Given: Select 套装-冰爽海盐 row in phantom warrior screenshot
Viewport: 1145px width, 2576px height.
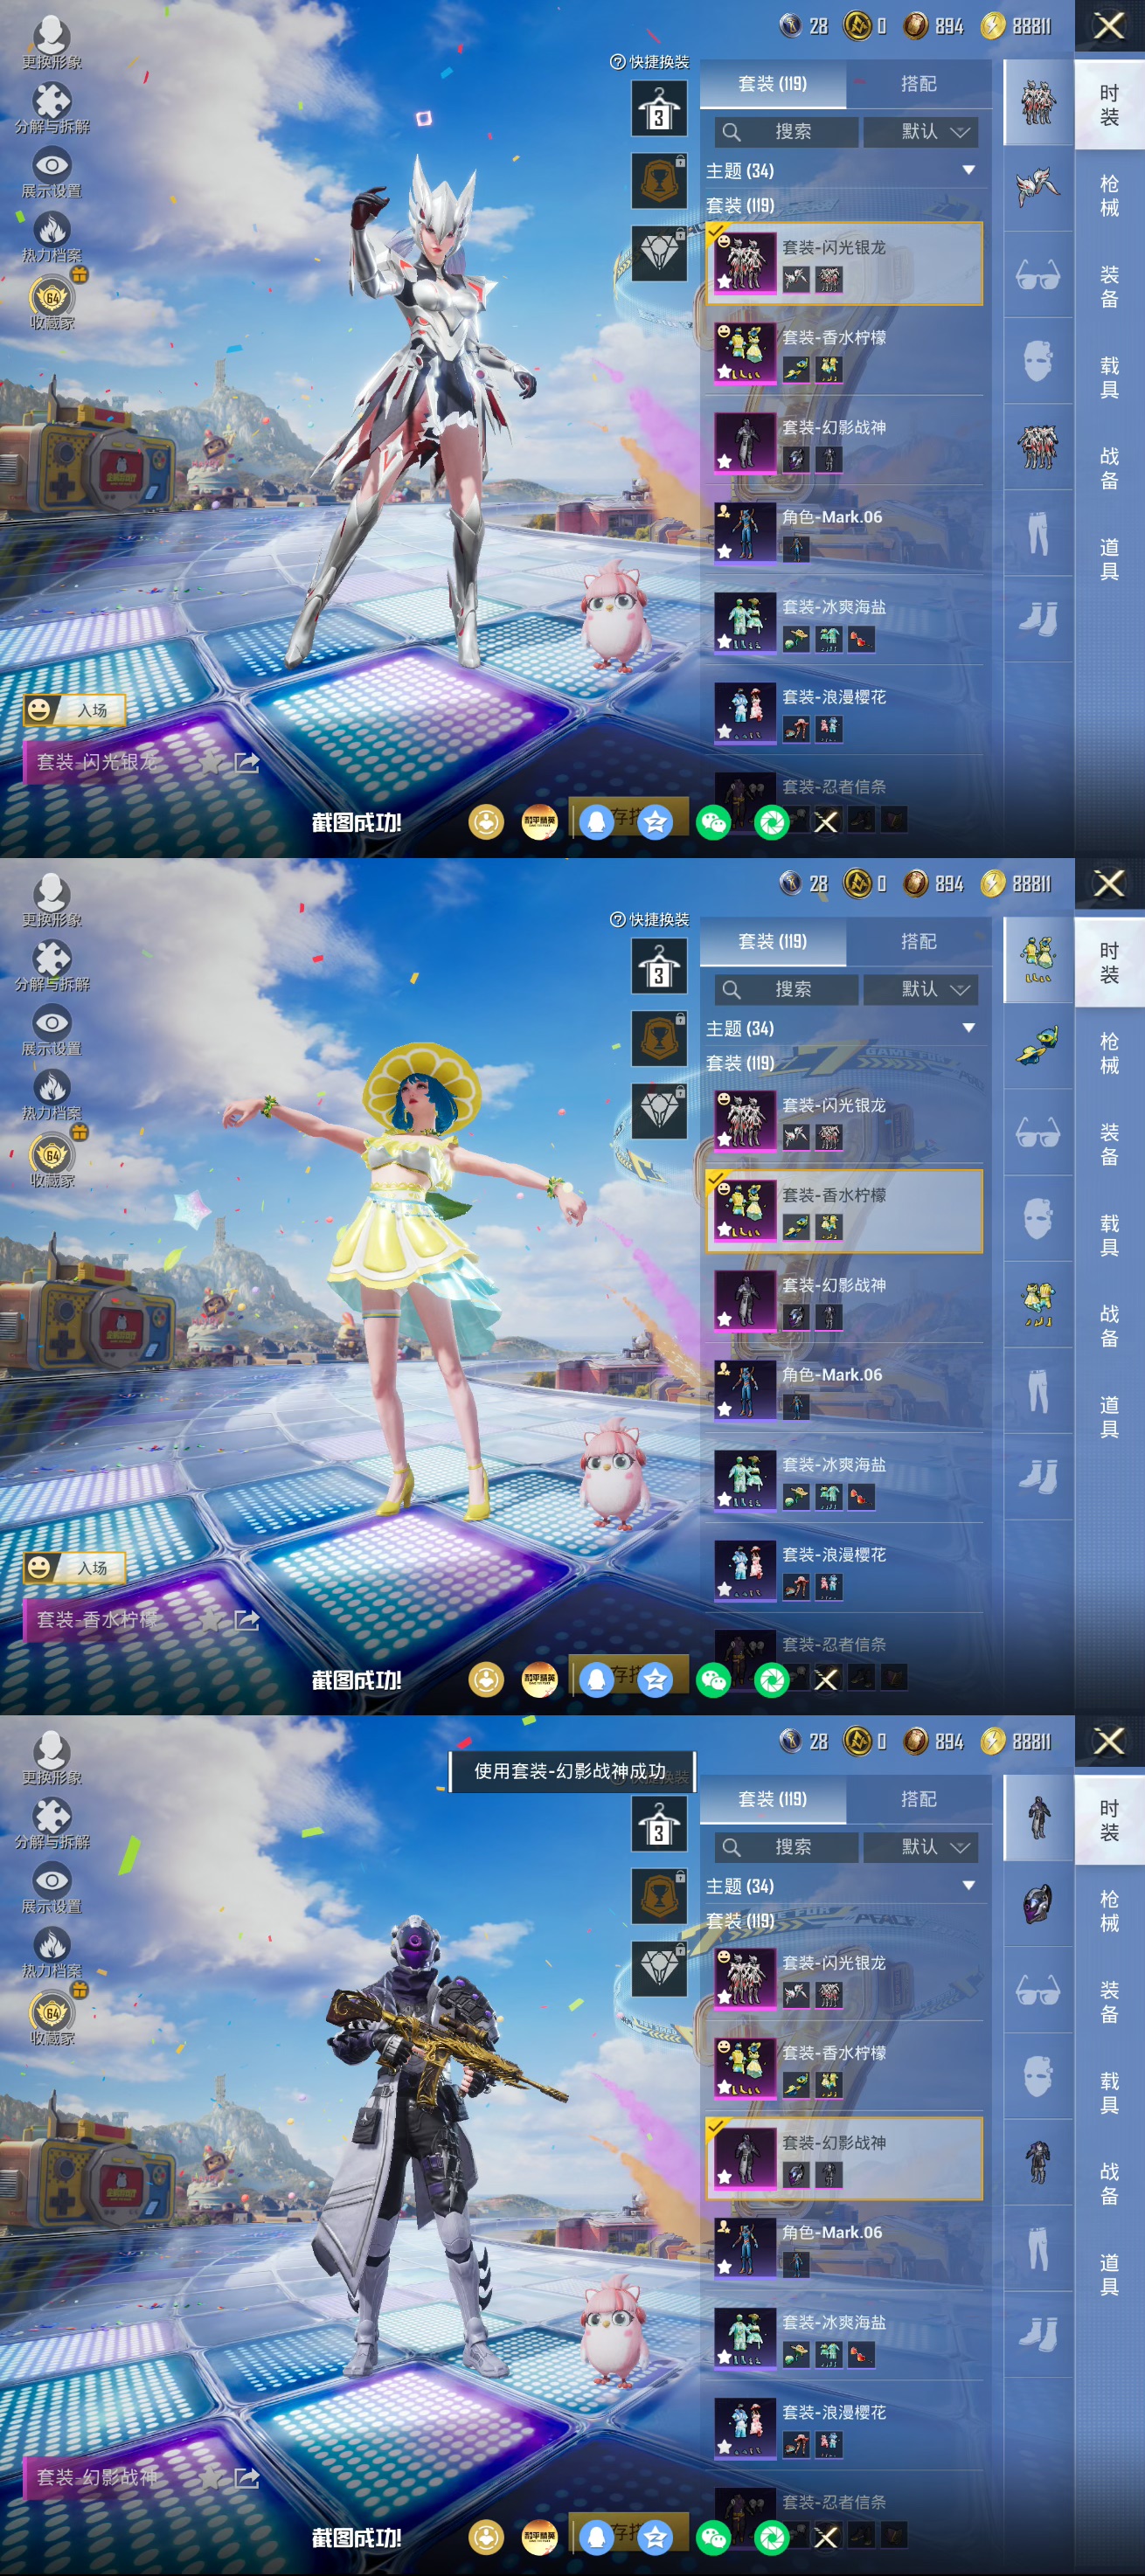Looking at the screenshot, I should click(x=844, y=2338).
